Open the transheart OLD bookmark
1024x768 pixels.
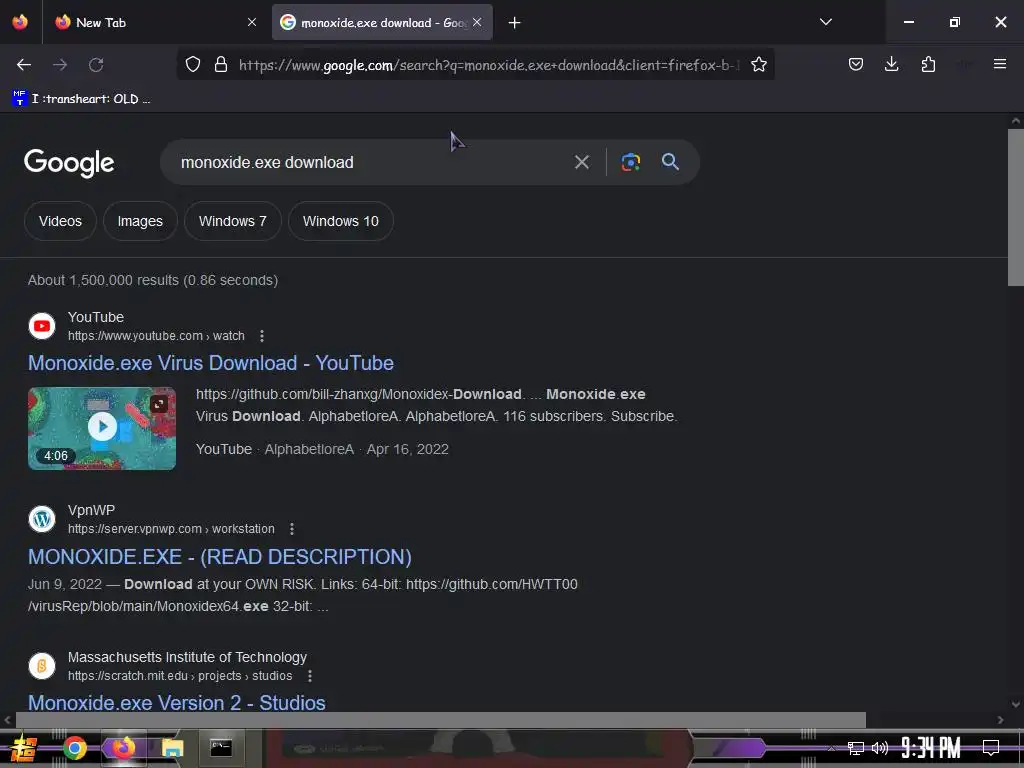[x=82, y=99]
